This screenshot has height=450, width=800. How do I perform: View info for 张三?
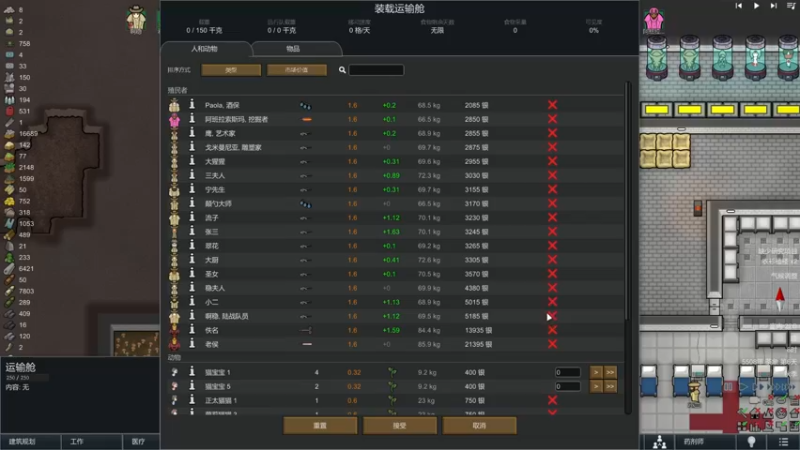(x=192, y=231)
